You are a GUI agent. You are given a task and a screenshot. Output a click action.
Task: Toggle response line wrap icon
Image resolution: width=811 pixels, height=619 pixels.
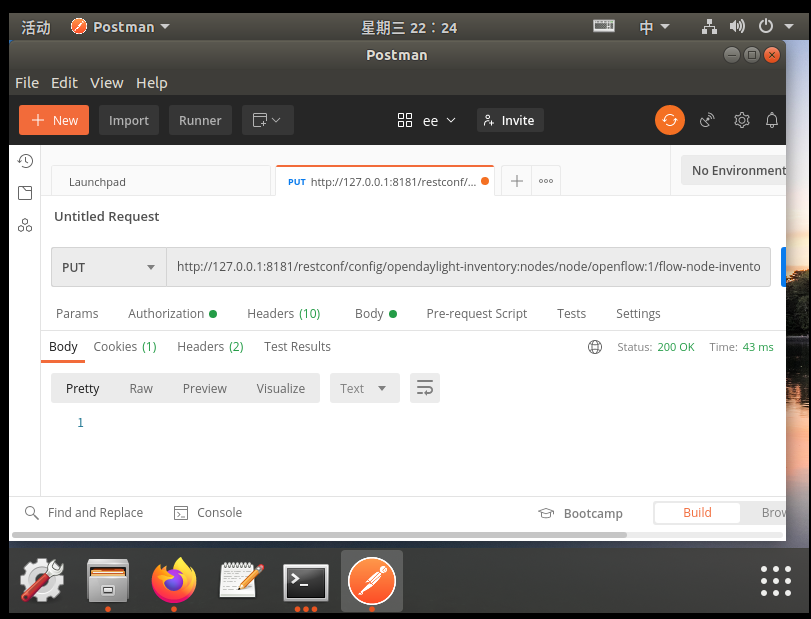425,388
